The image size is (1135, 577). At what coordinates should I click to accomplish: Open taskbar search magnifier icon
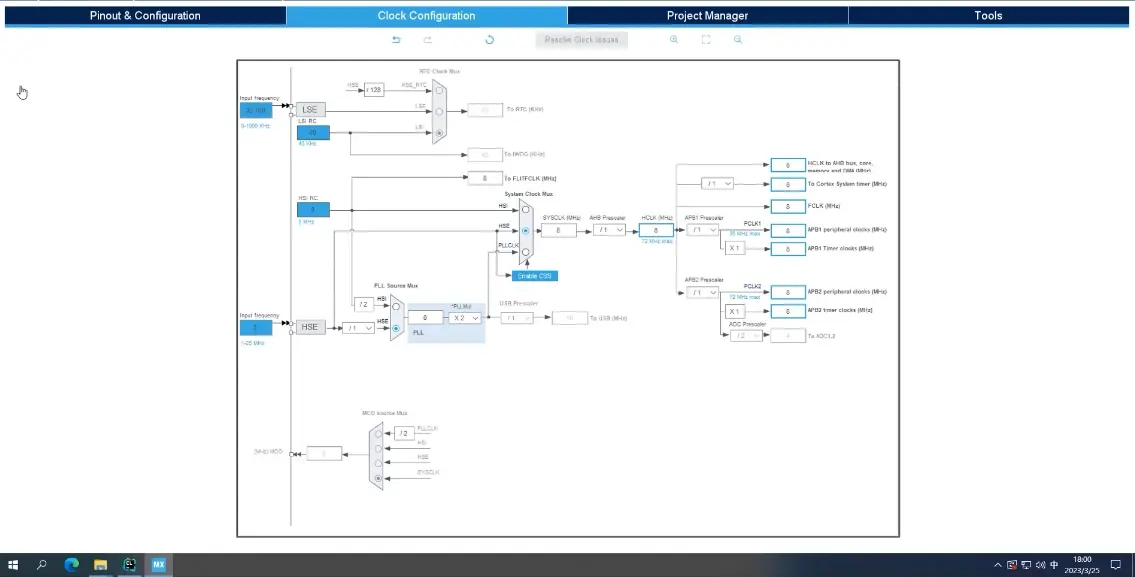(41, 565)
